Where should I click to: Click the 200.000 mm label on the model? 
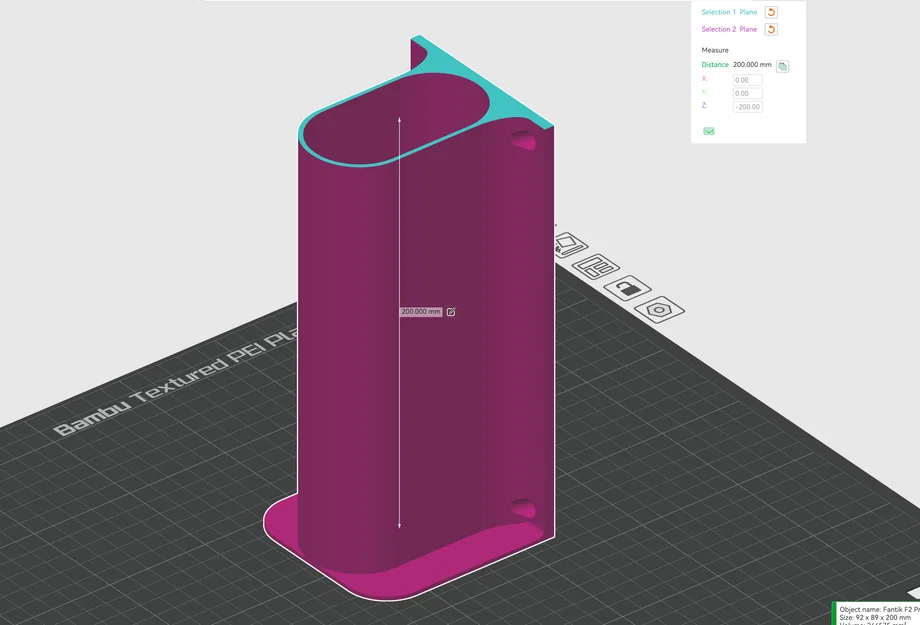pyautogui.click(x=421, y=312)
